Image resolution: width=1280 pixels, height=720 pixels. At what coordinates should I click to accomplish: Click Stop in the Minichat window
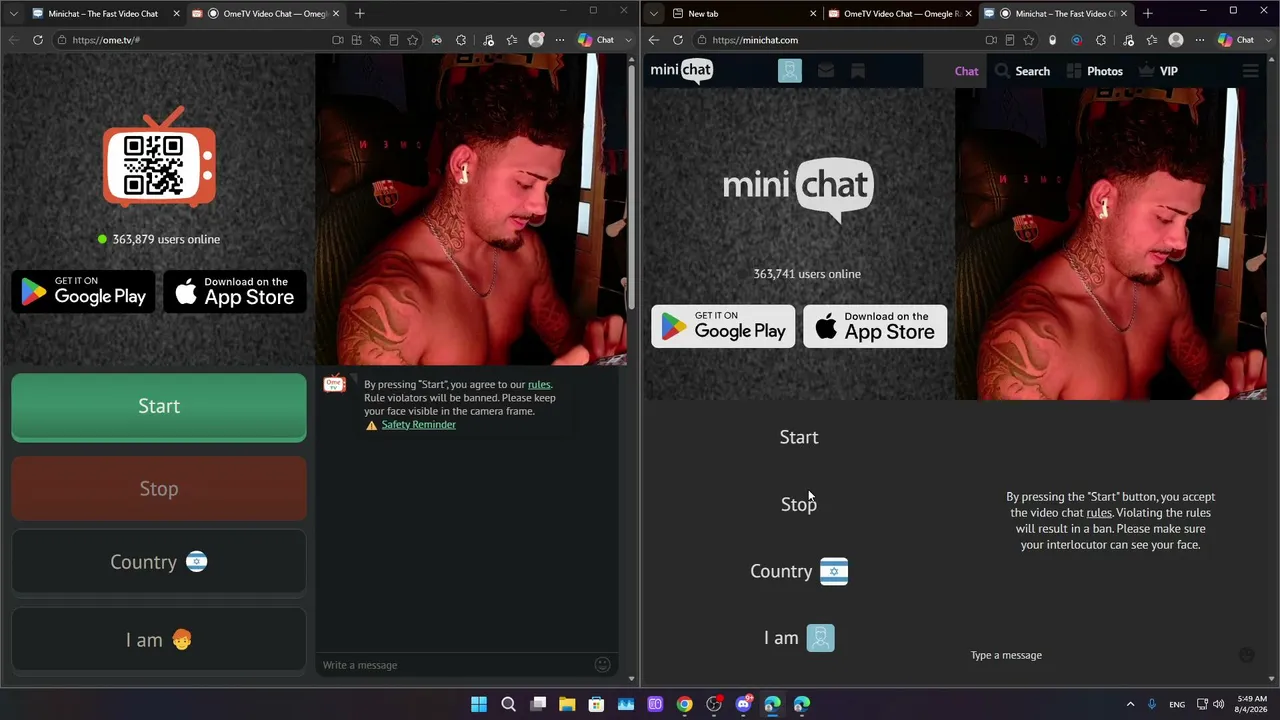(x=799, y=504)
